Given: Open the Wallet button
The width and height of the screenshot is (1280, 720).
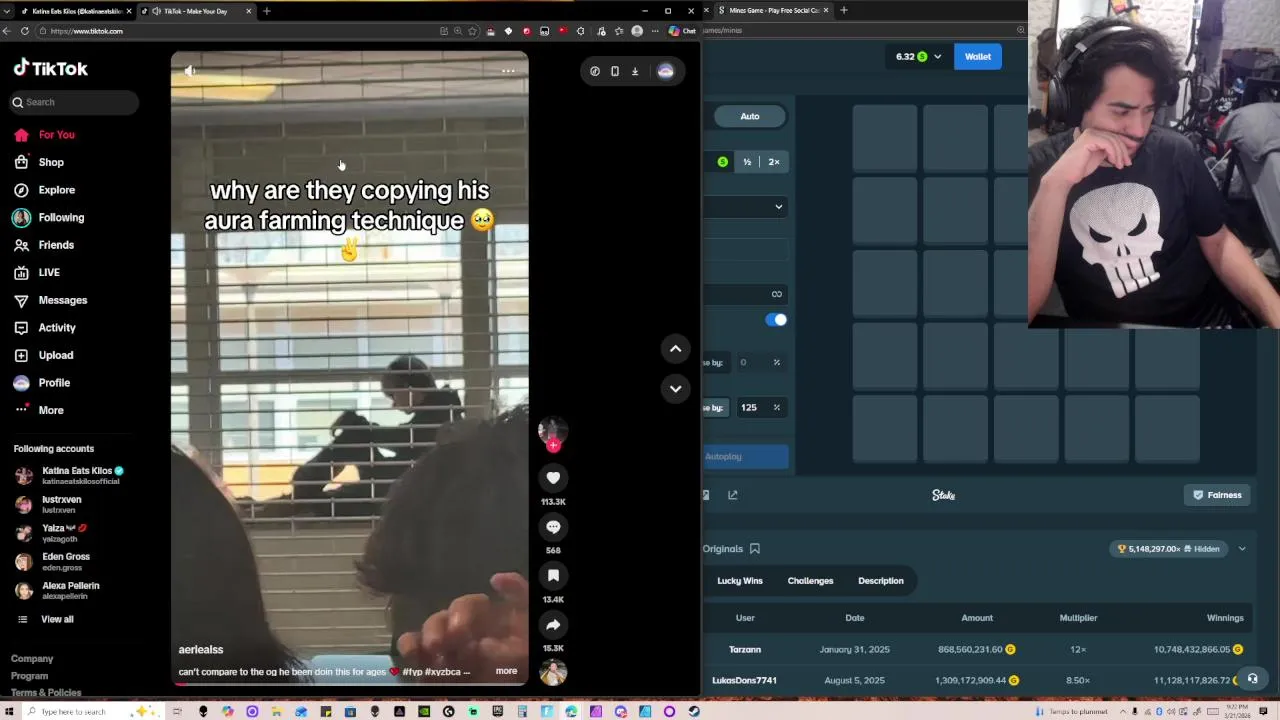Looking at the screenshot, I should [x=978, y=57].
